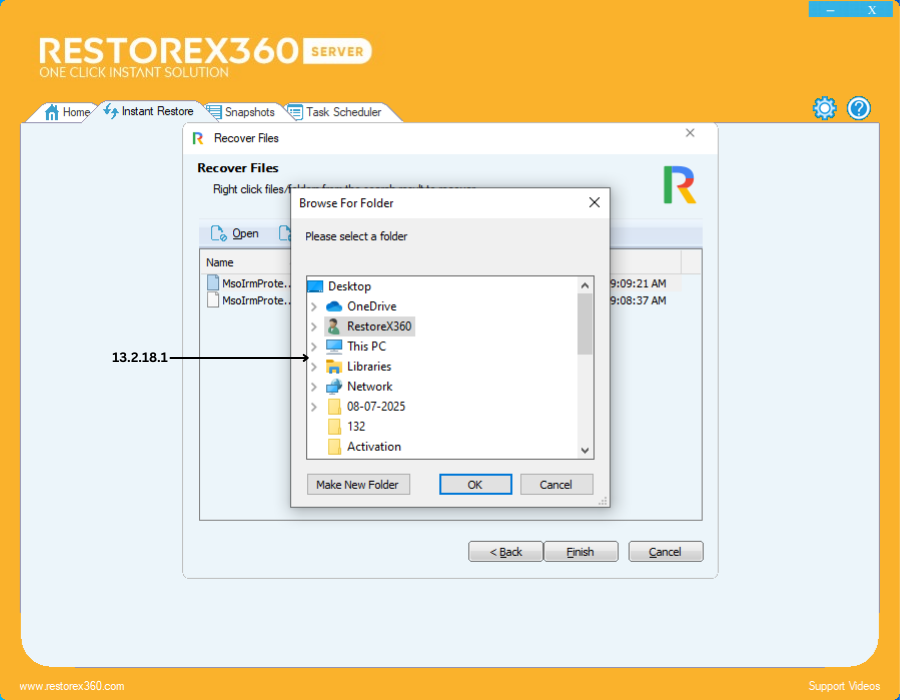Select the Desktop tree item text
900x700 pixels.
pyautogui.click(x=350, y=286)
